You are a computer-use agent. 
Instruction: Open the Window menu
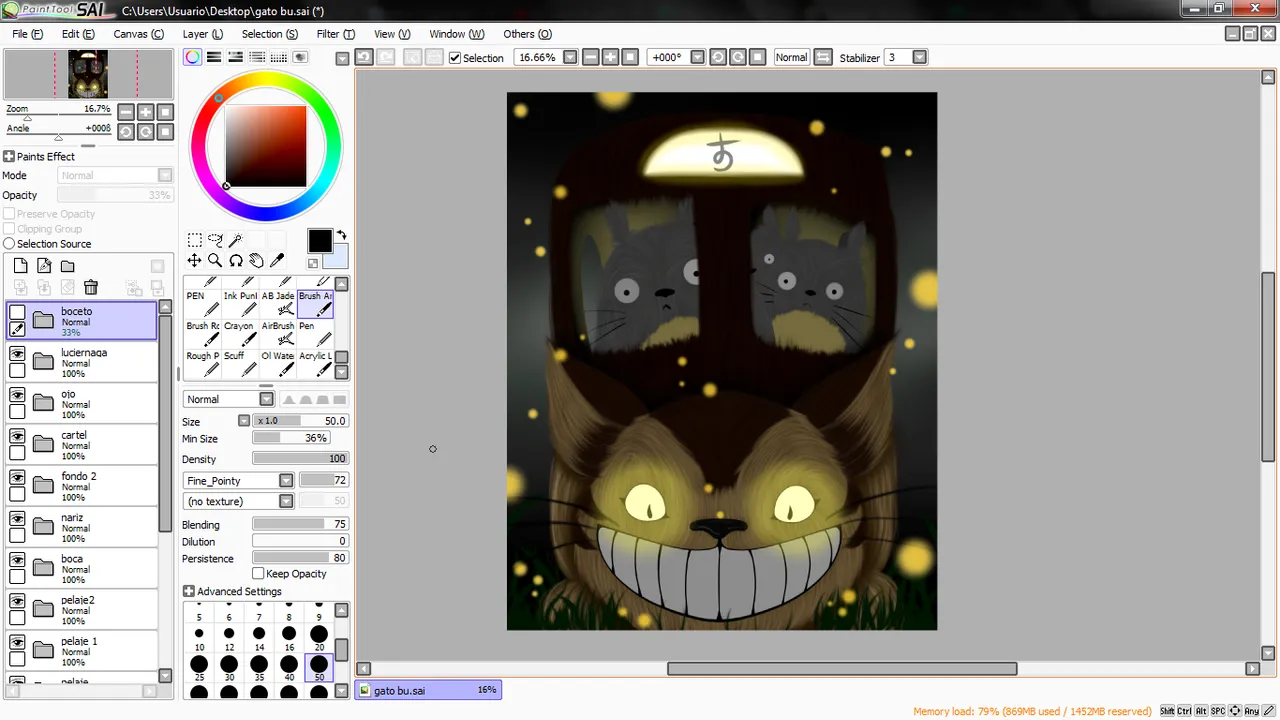click(457, 33)
